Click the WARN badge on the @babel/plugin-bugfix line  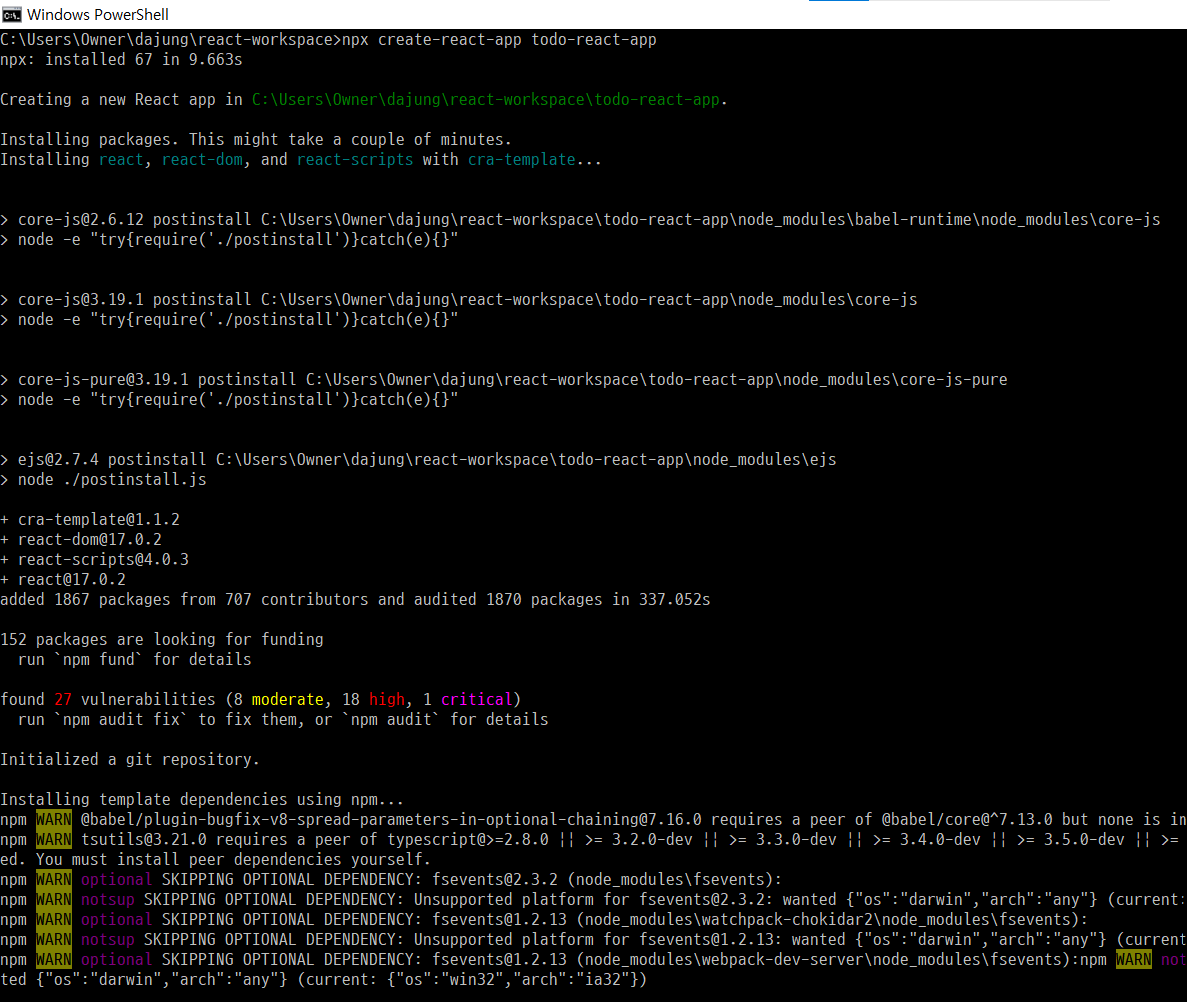54,820
